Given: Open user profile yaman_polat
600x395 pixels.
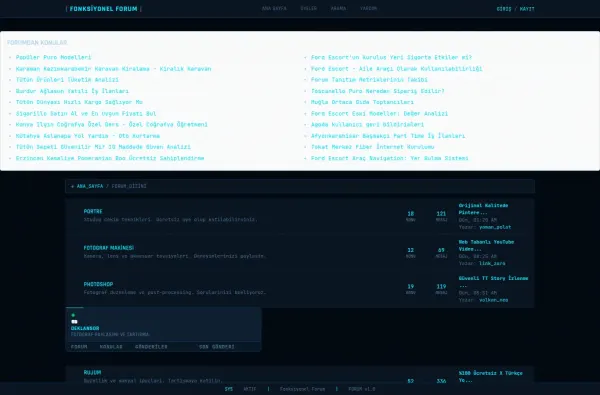Looking at the screenshot, I should click(x=495, y=227).
